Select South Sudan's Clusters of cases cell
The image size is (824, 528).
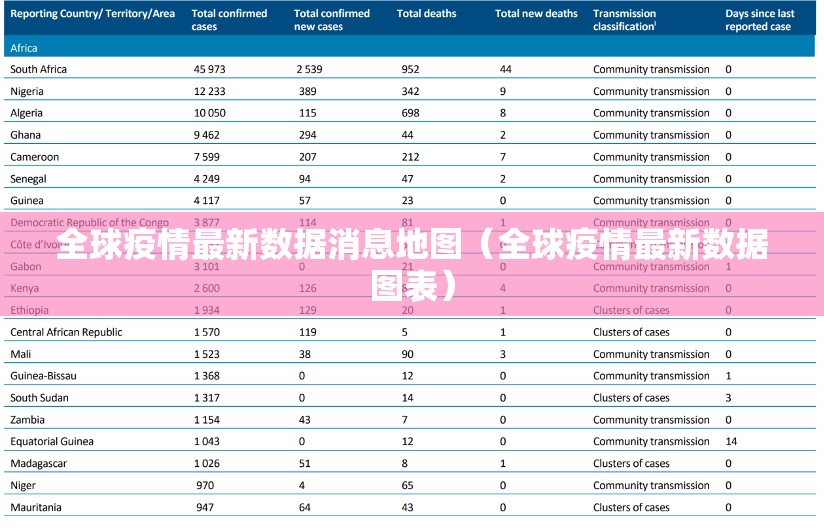coord(631,398)
